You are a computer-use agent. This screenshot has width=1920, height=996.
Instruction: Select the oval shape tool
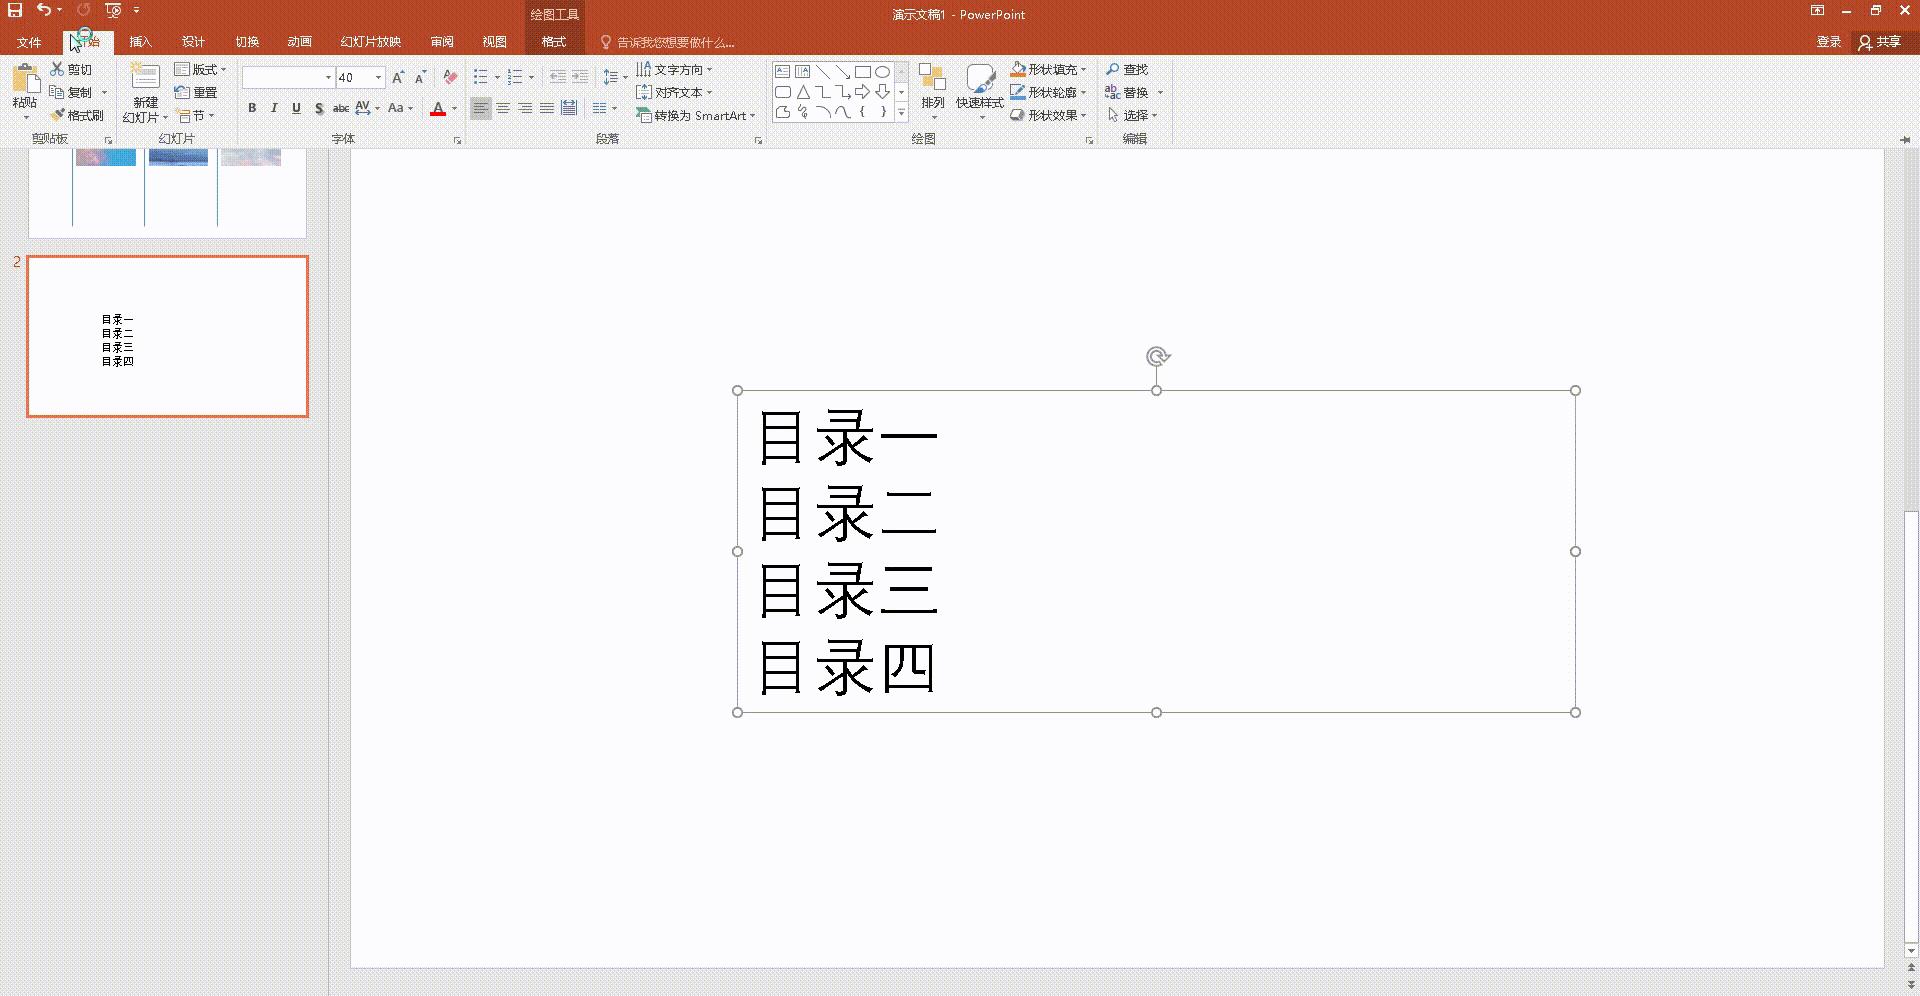coord(883,71)
